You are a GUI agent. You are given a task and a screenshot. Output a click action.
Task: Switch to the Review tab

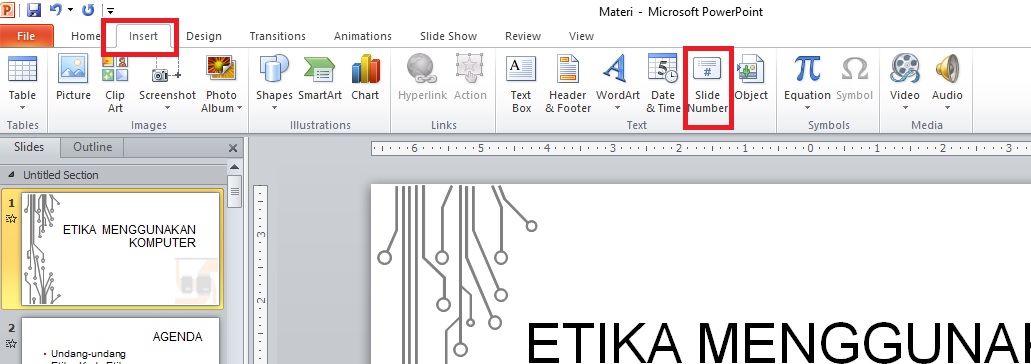pyautogui.click(x=523, y=36)
